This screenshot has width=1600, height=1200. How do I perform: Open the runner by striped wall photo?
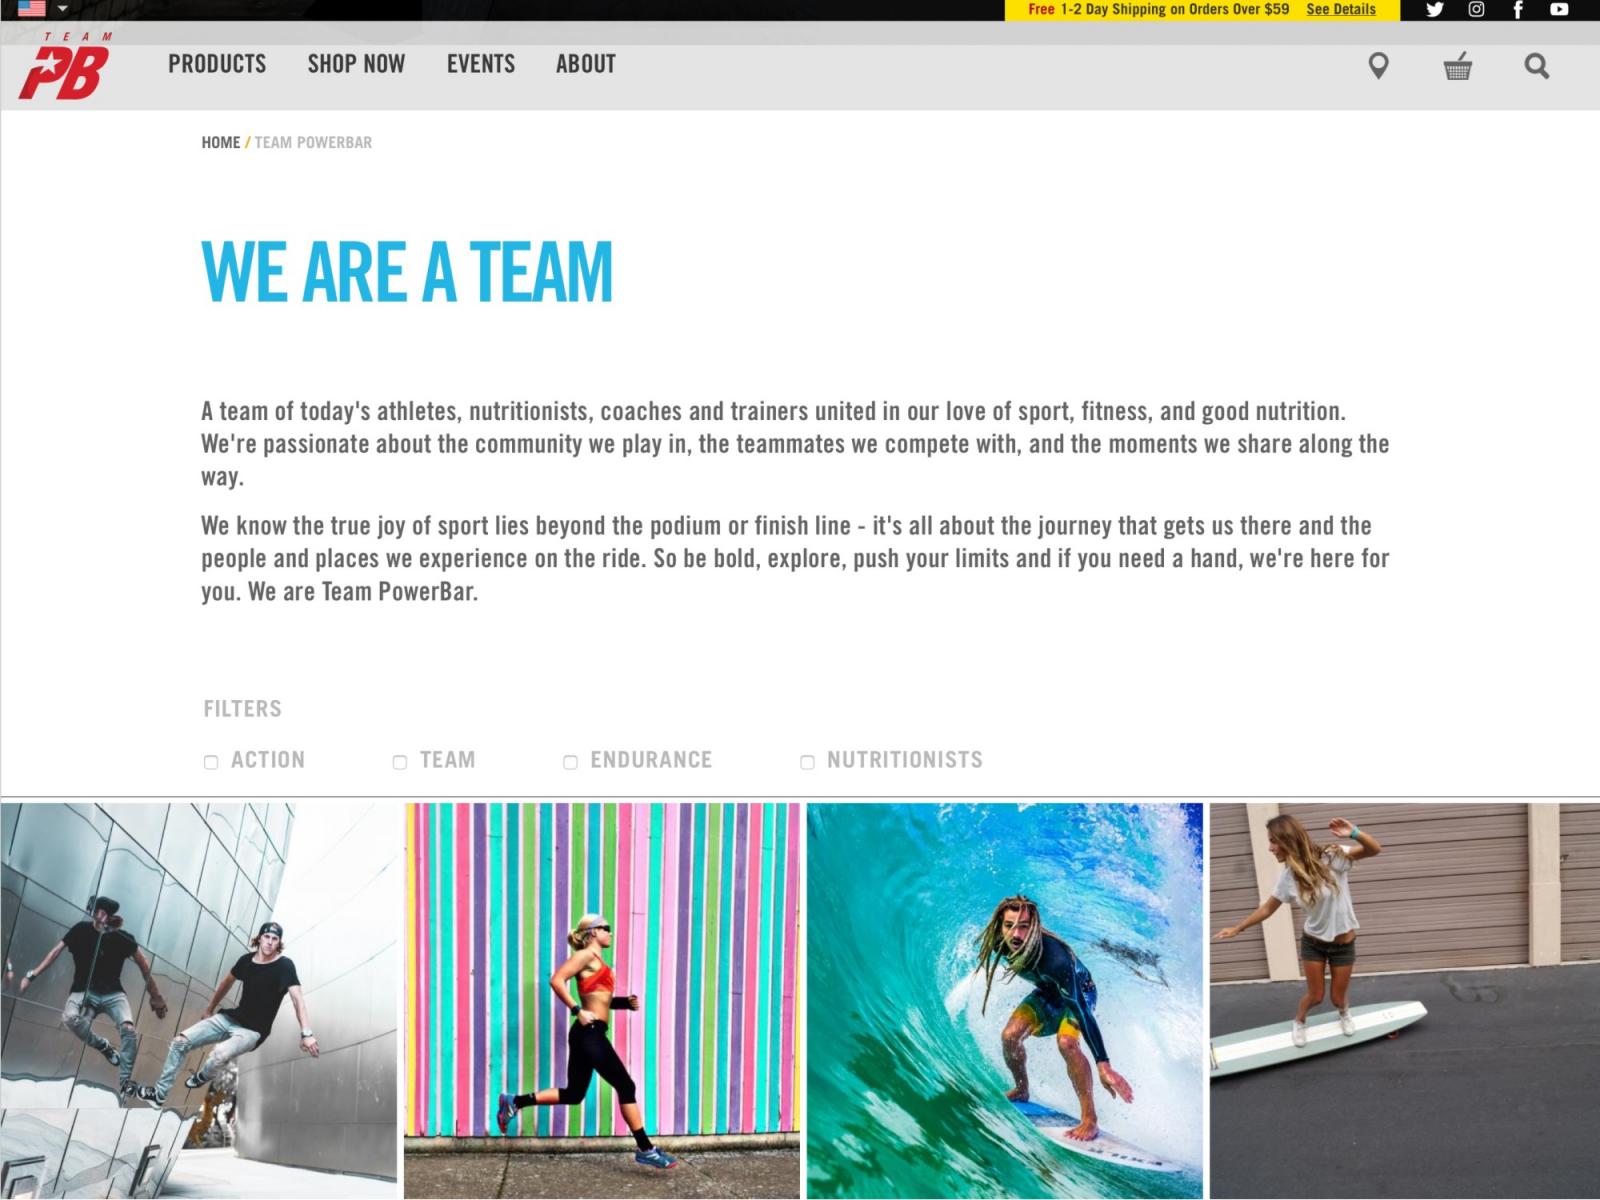pyautogui.click(x=602, y=1001)
